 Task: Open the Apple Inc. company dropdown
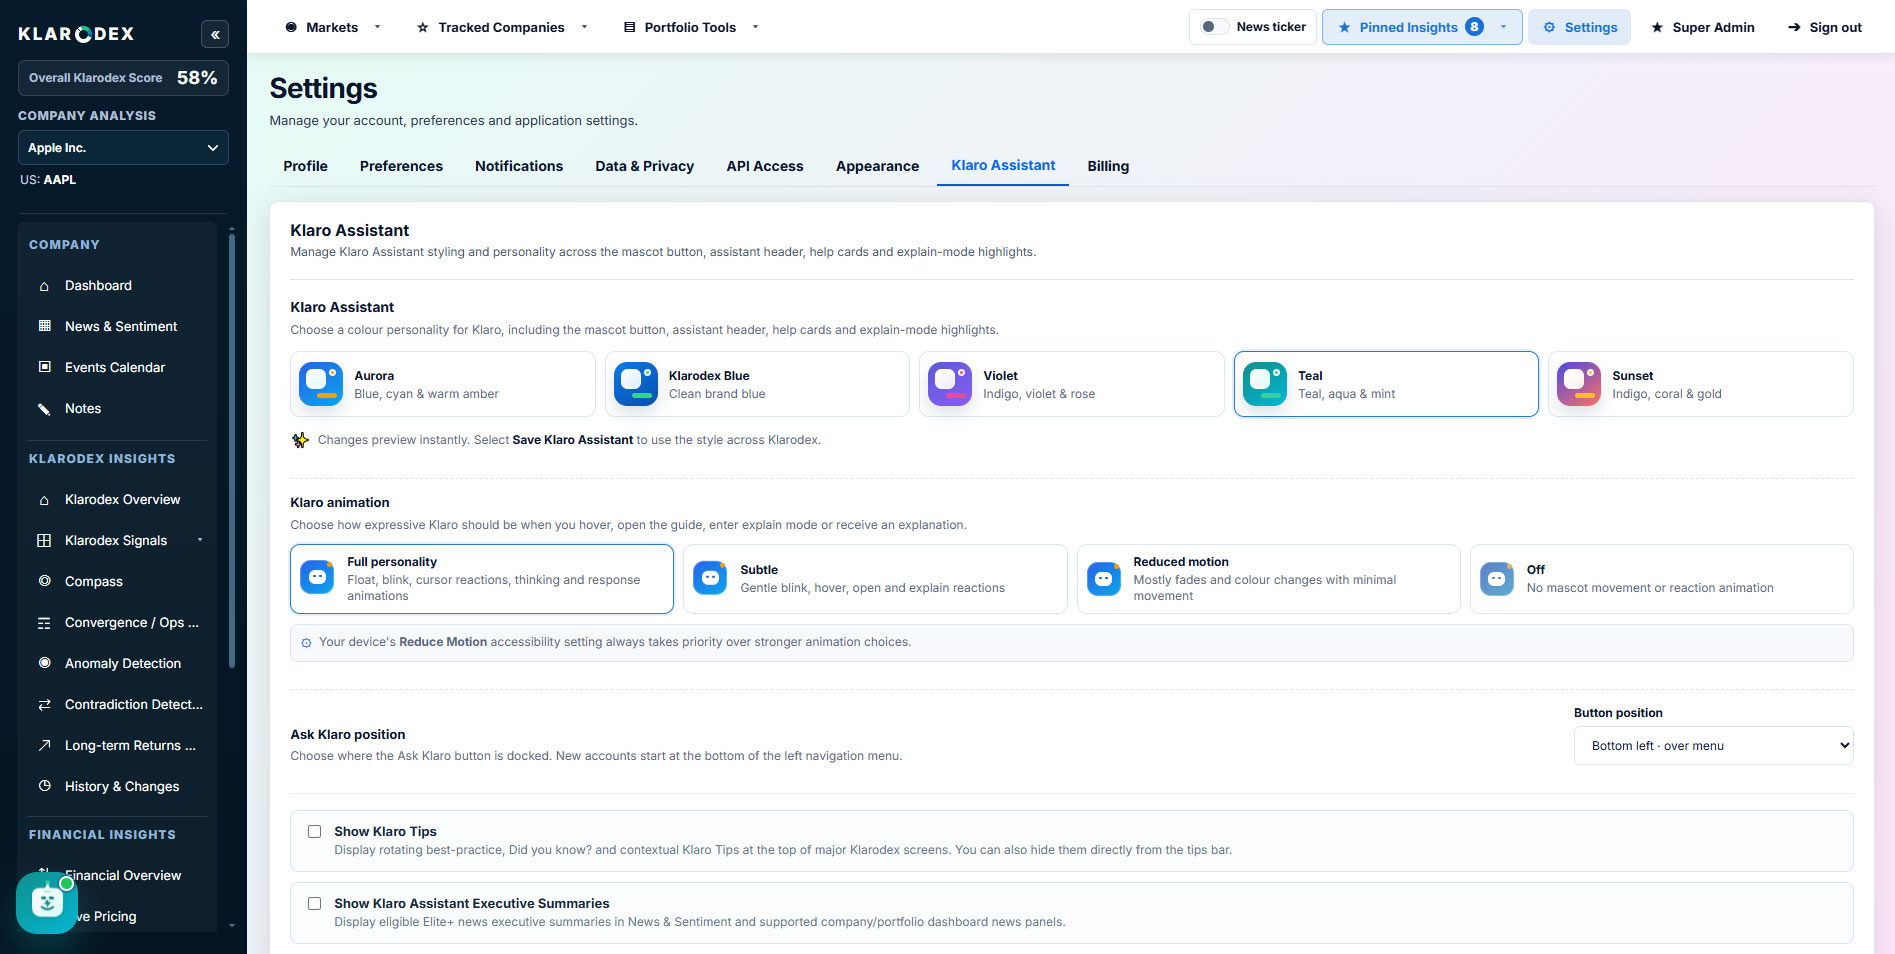tap(123, 148)
